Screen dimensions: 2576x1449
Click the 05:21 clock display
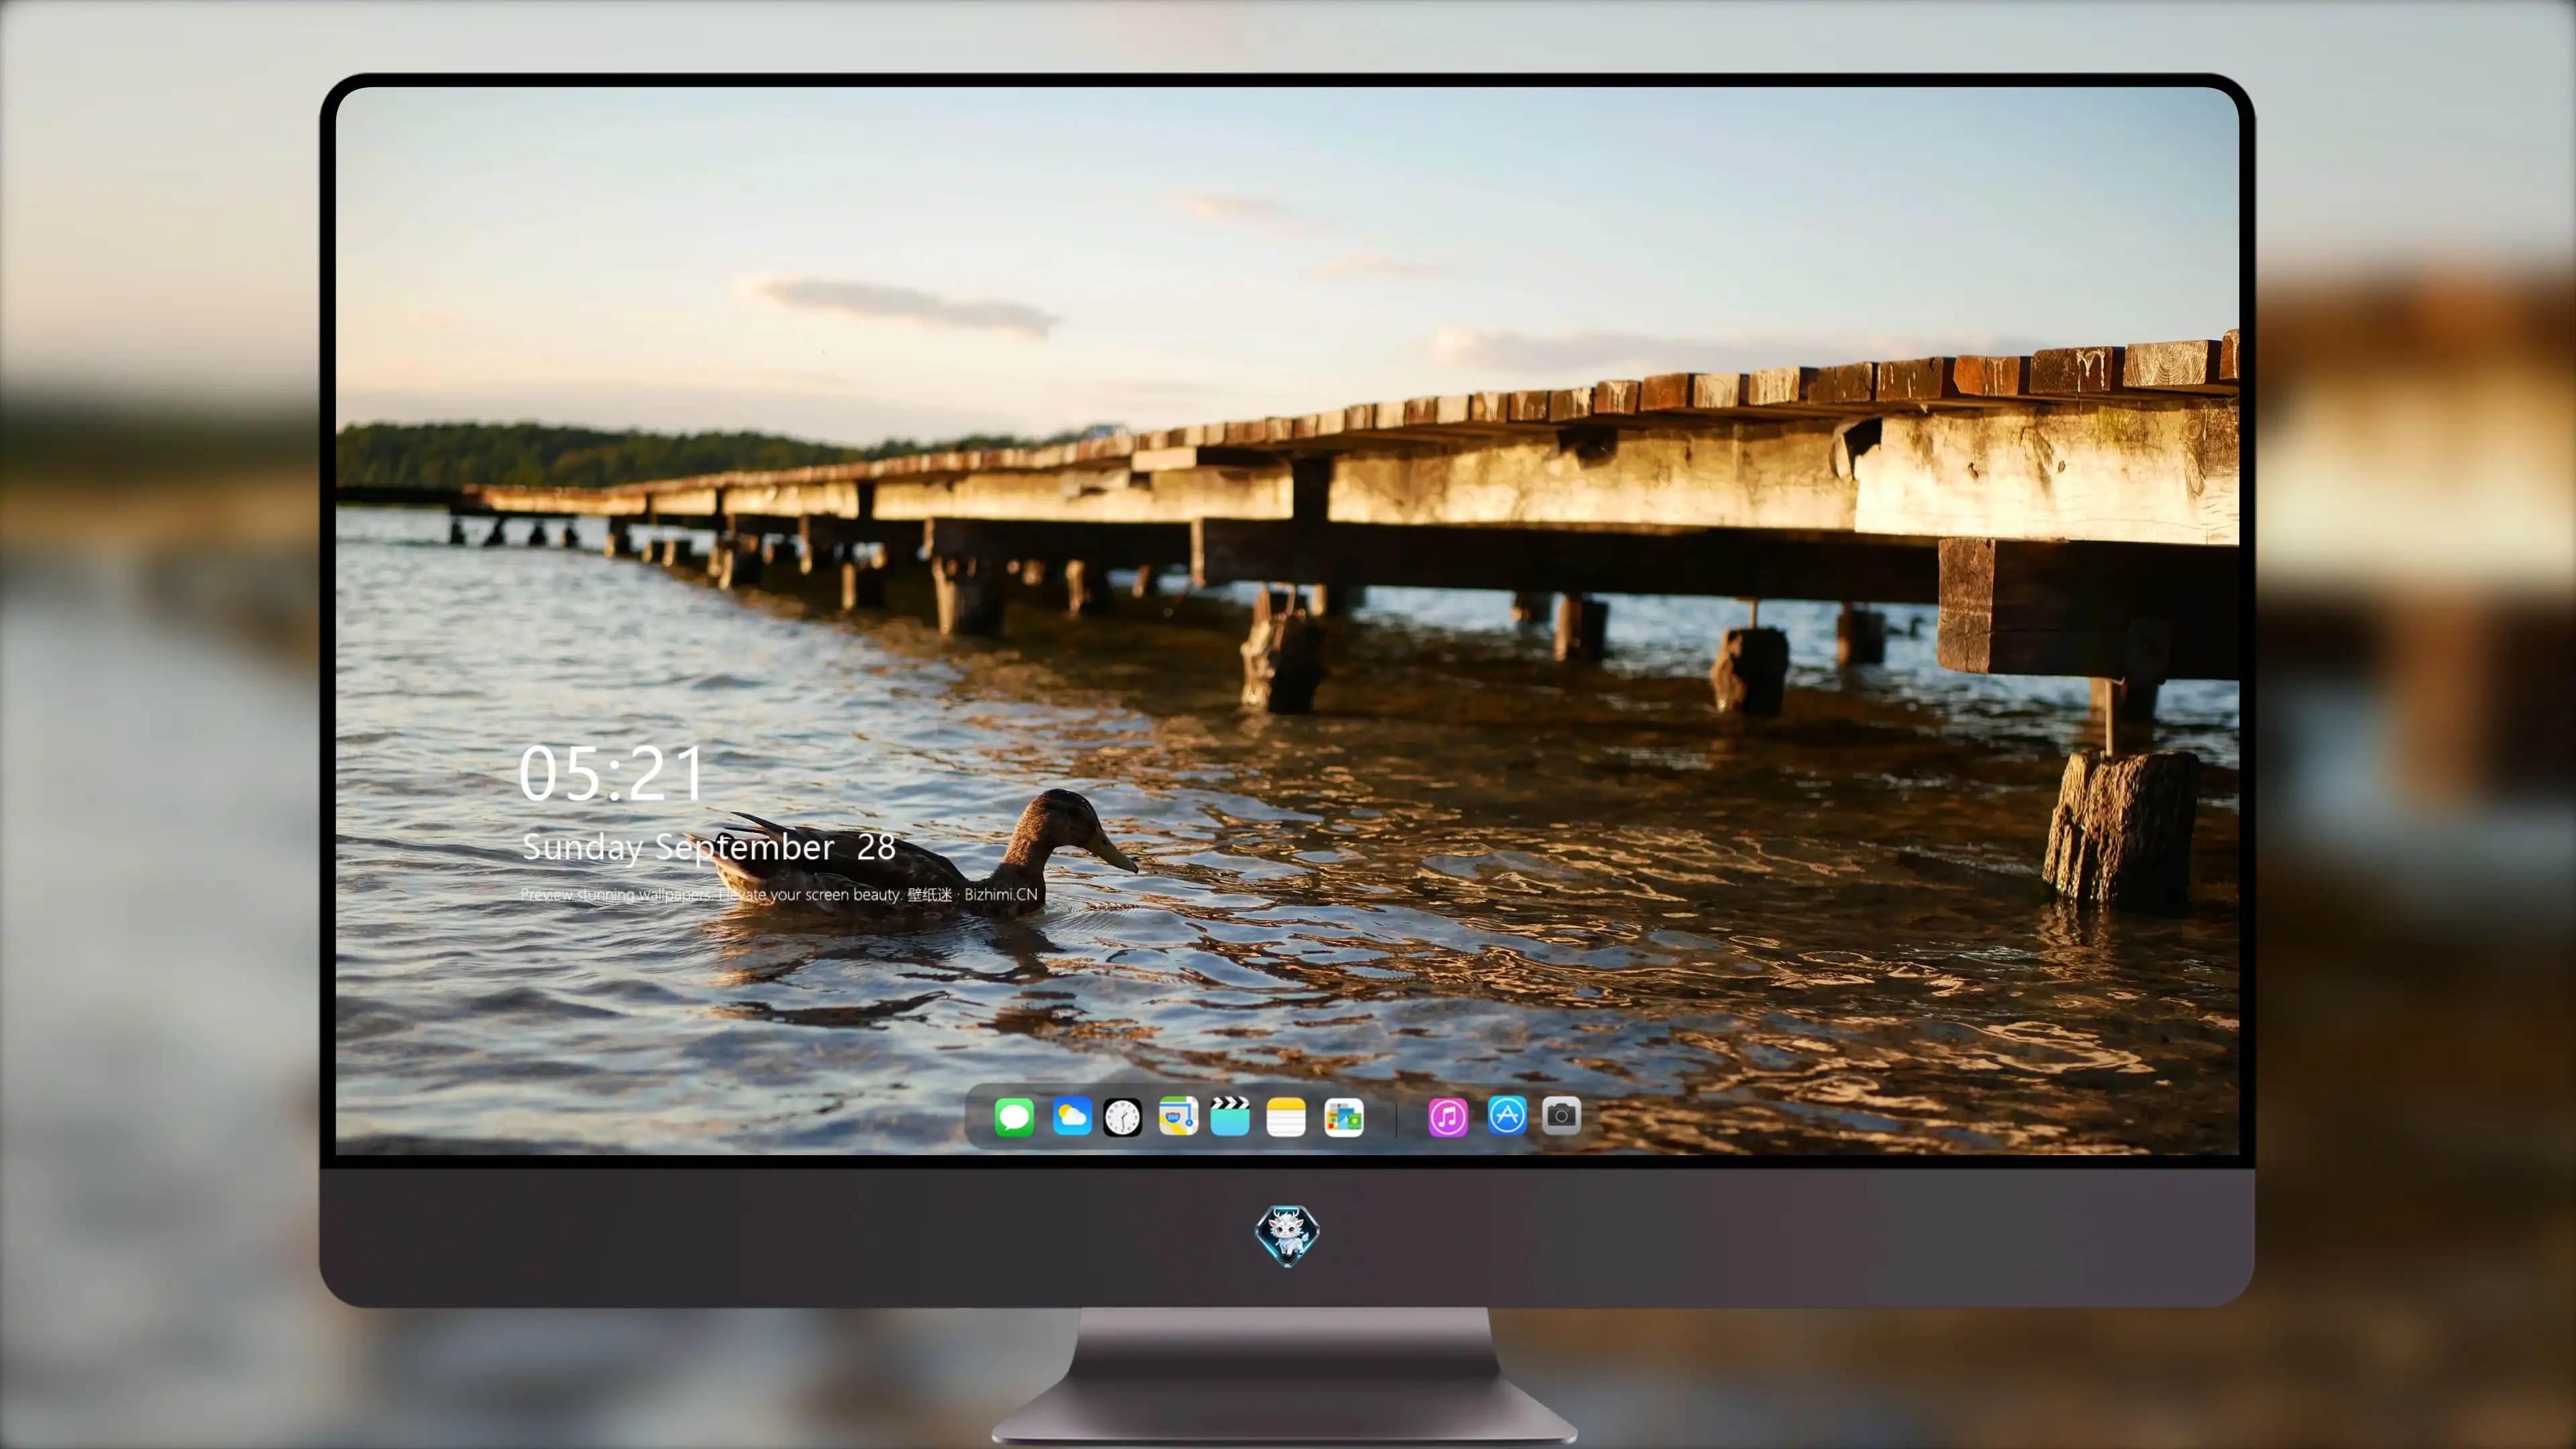[x=611, y=773]
